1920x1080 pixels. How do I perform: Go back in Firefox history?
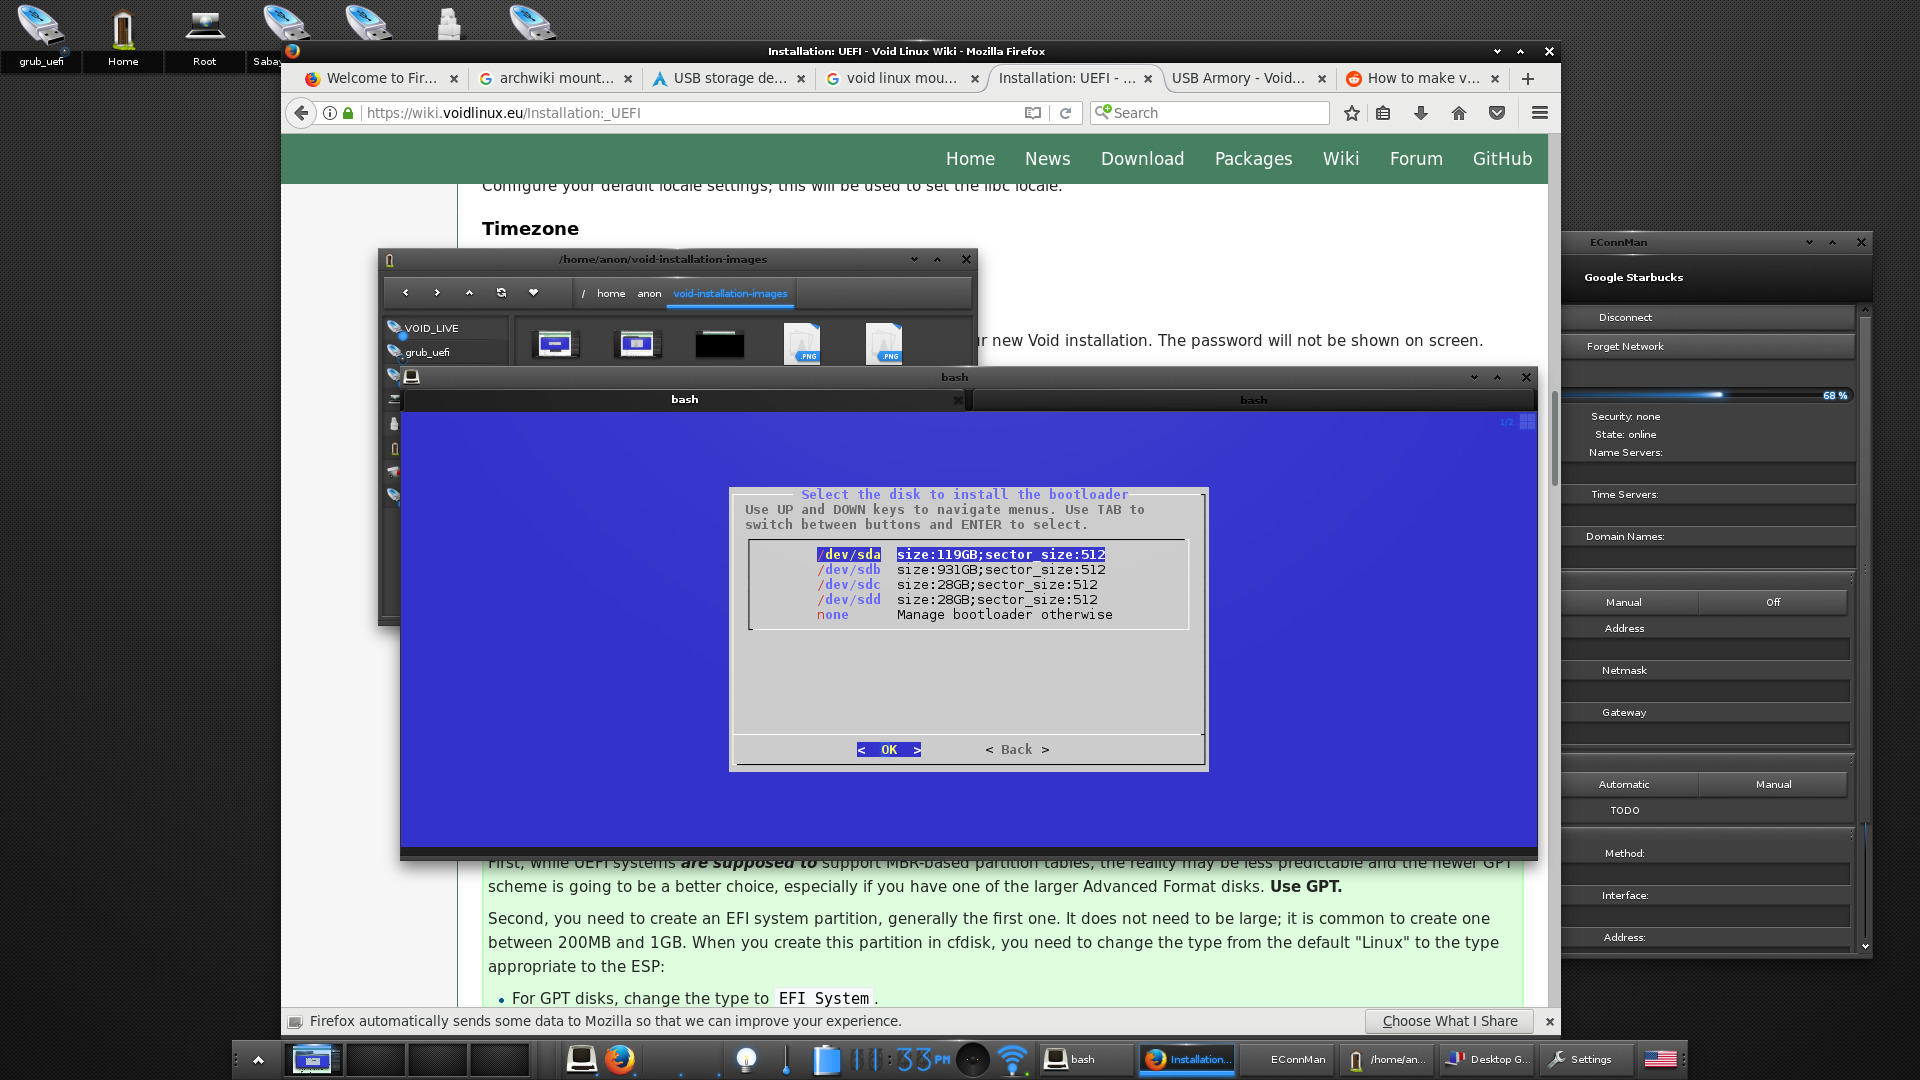click(301, 113)
